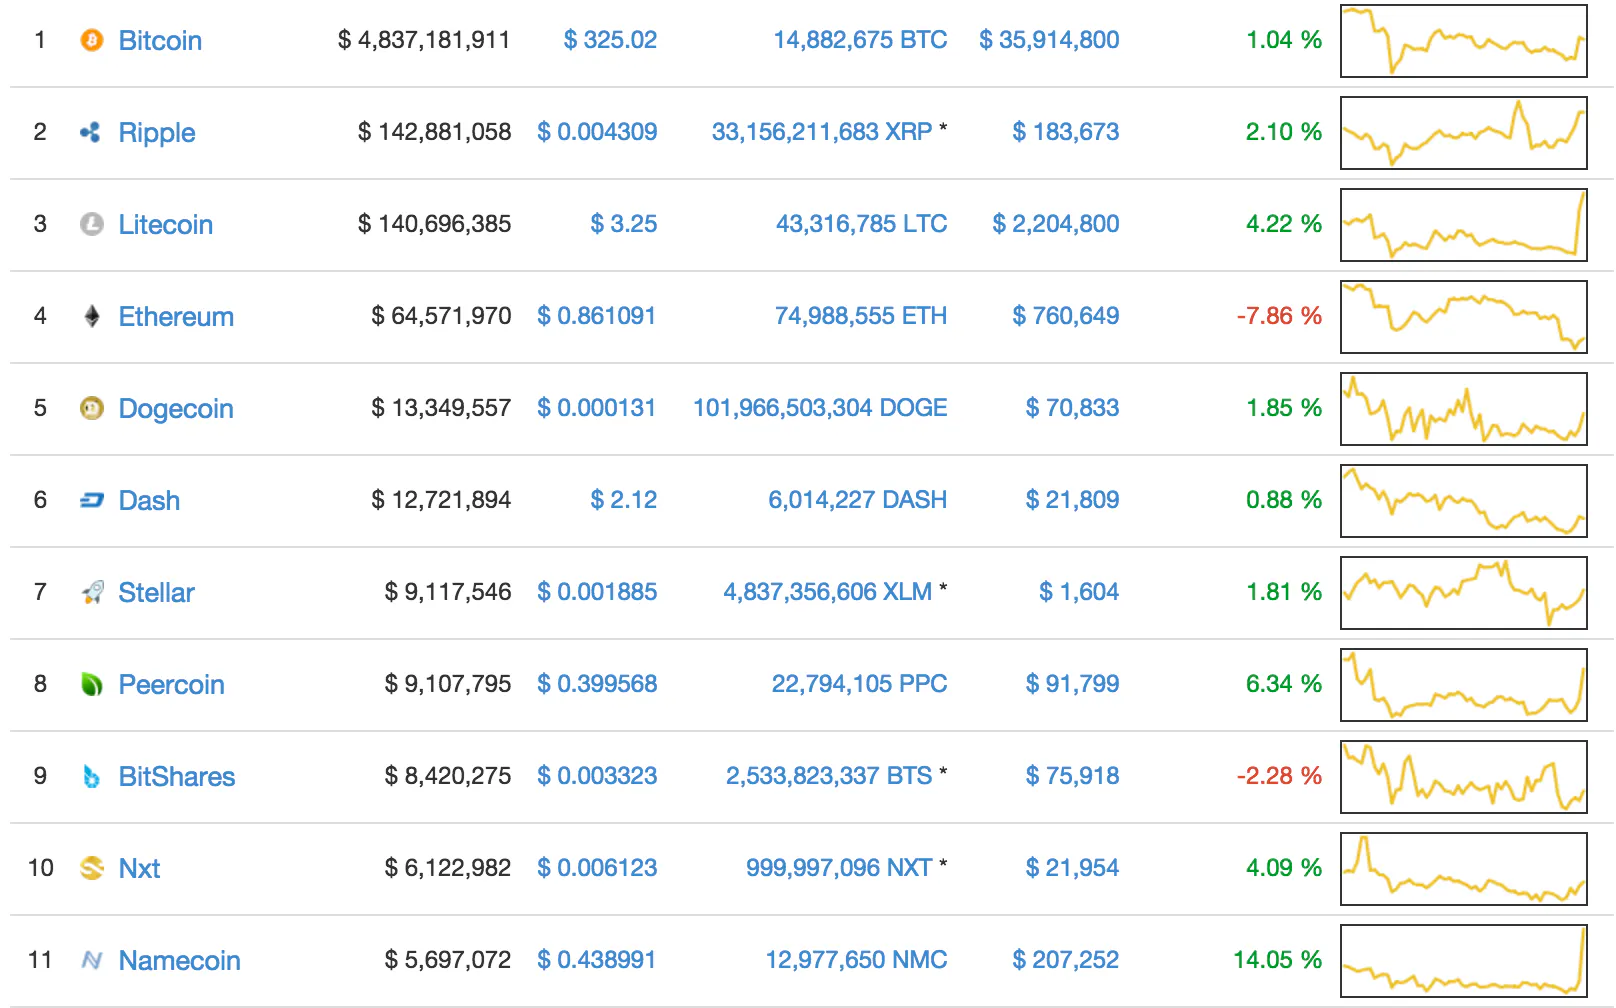View Ethereum 7-day price chart thumbnail
Viewport: 1616px width, 1008px height.
[1464, 317]
